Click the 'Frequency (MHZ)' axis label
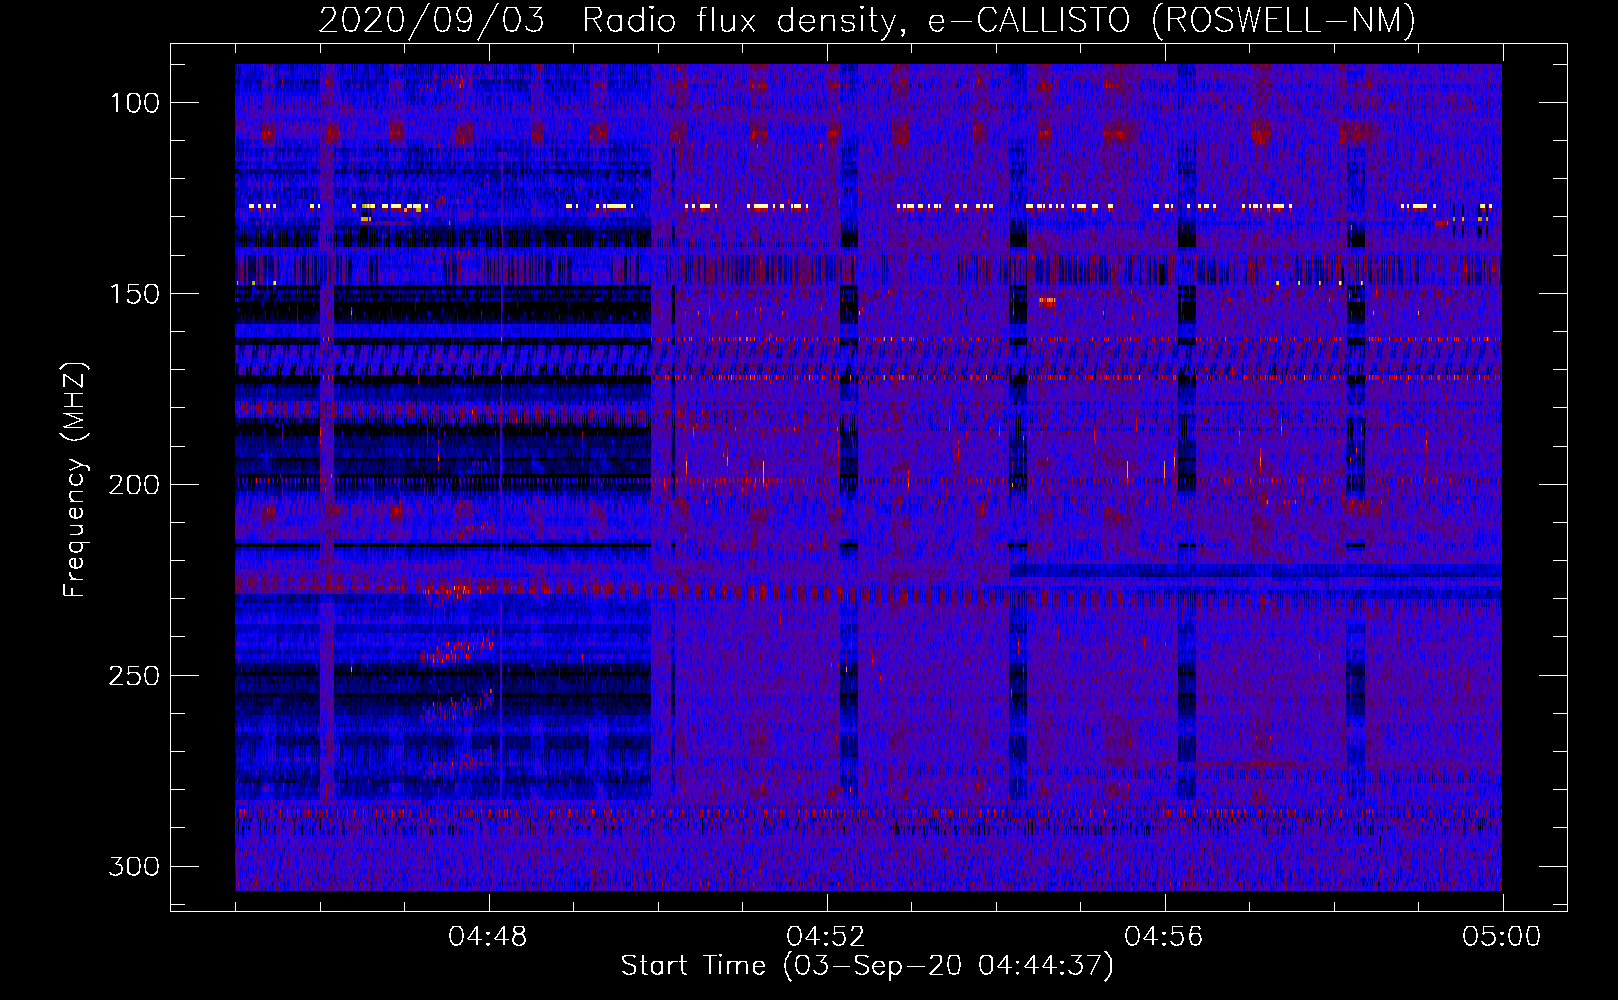The width and height of the screenshot is (1618, 1000). click(75, 480)
